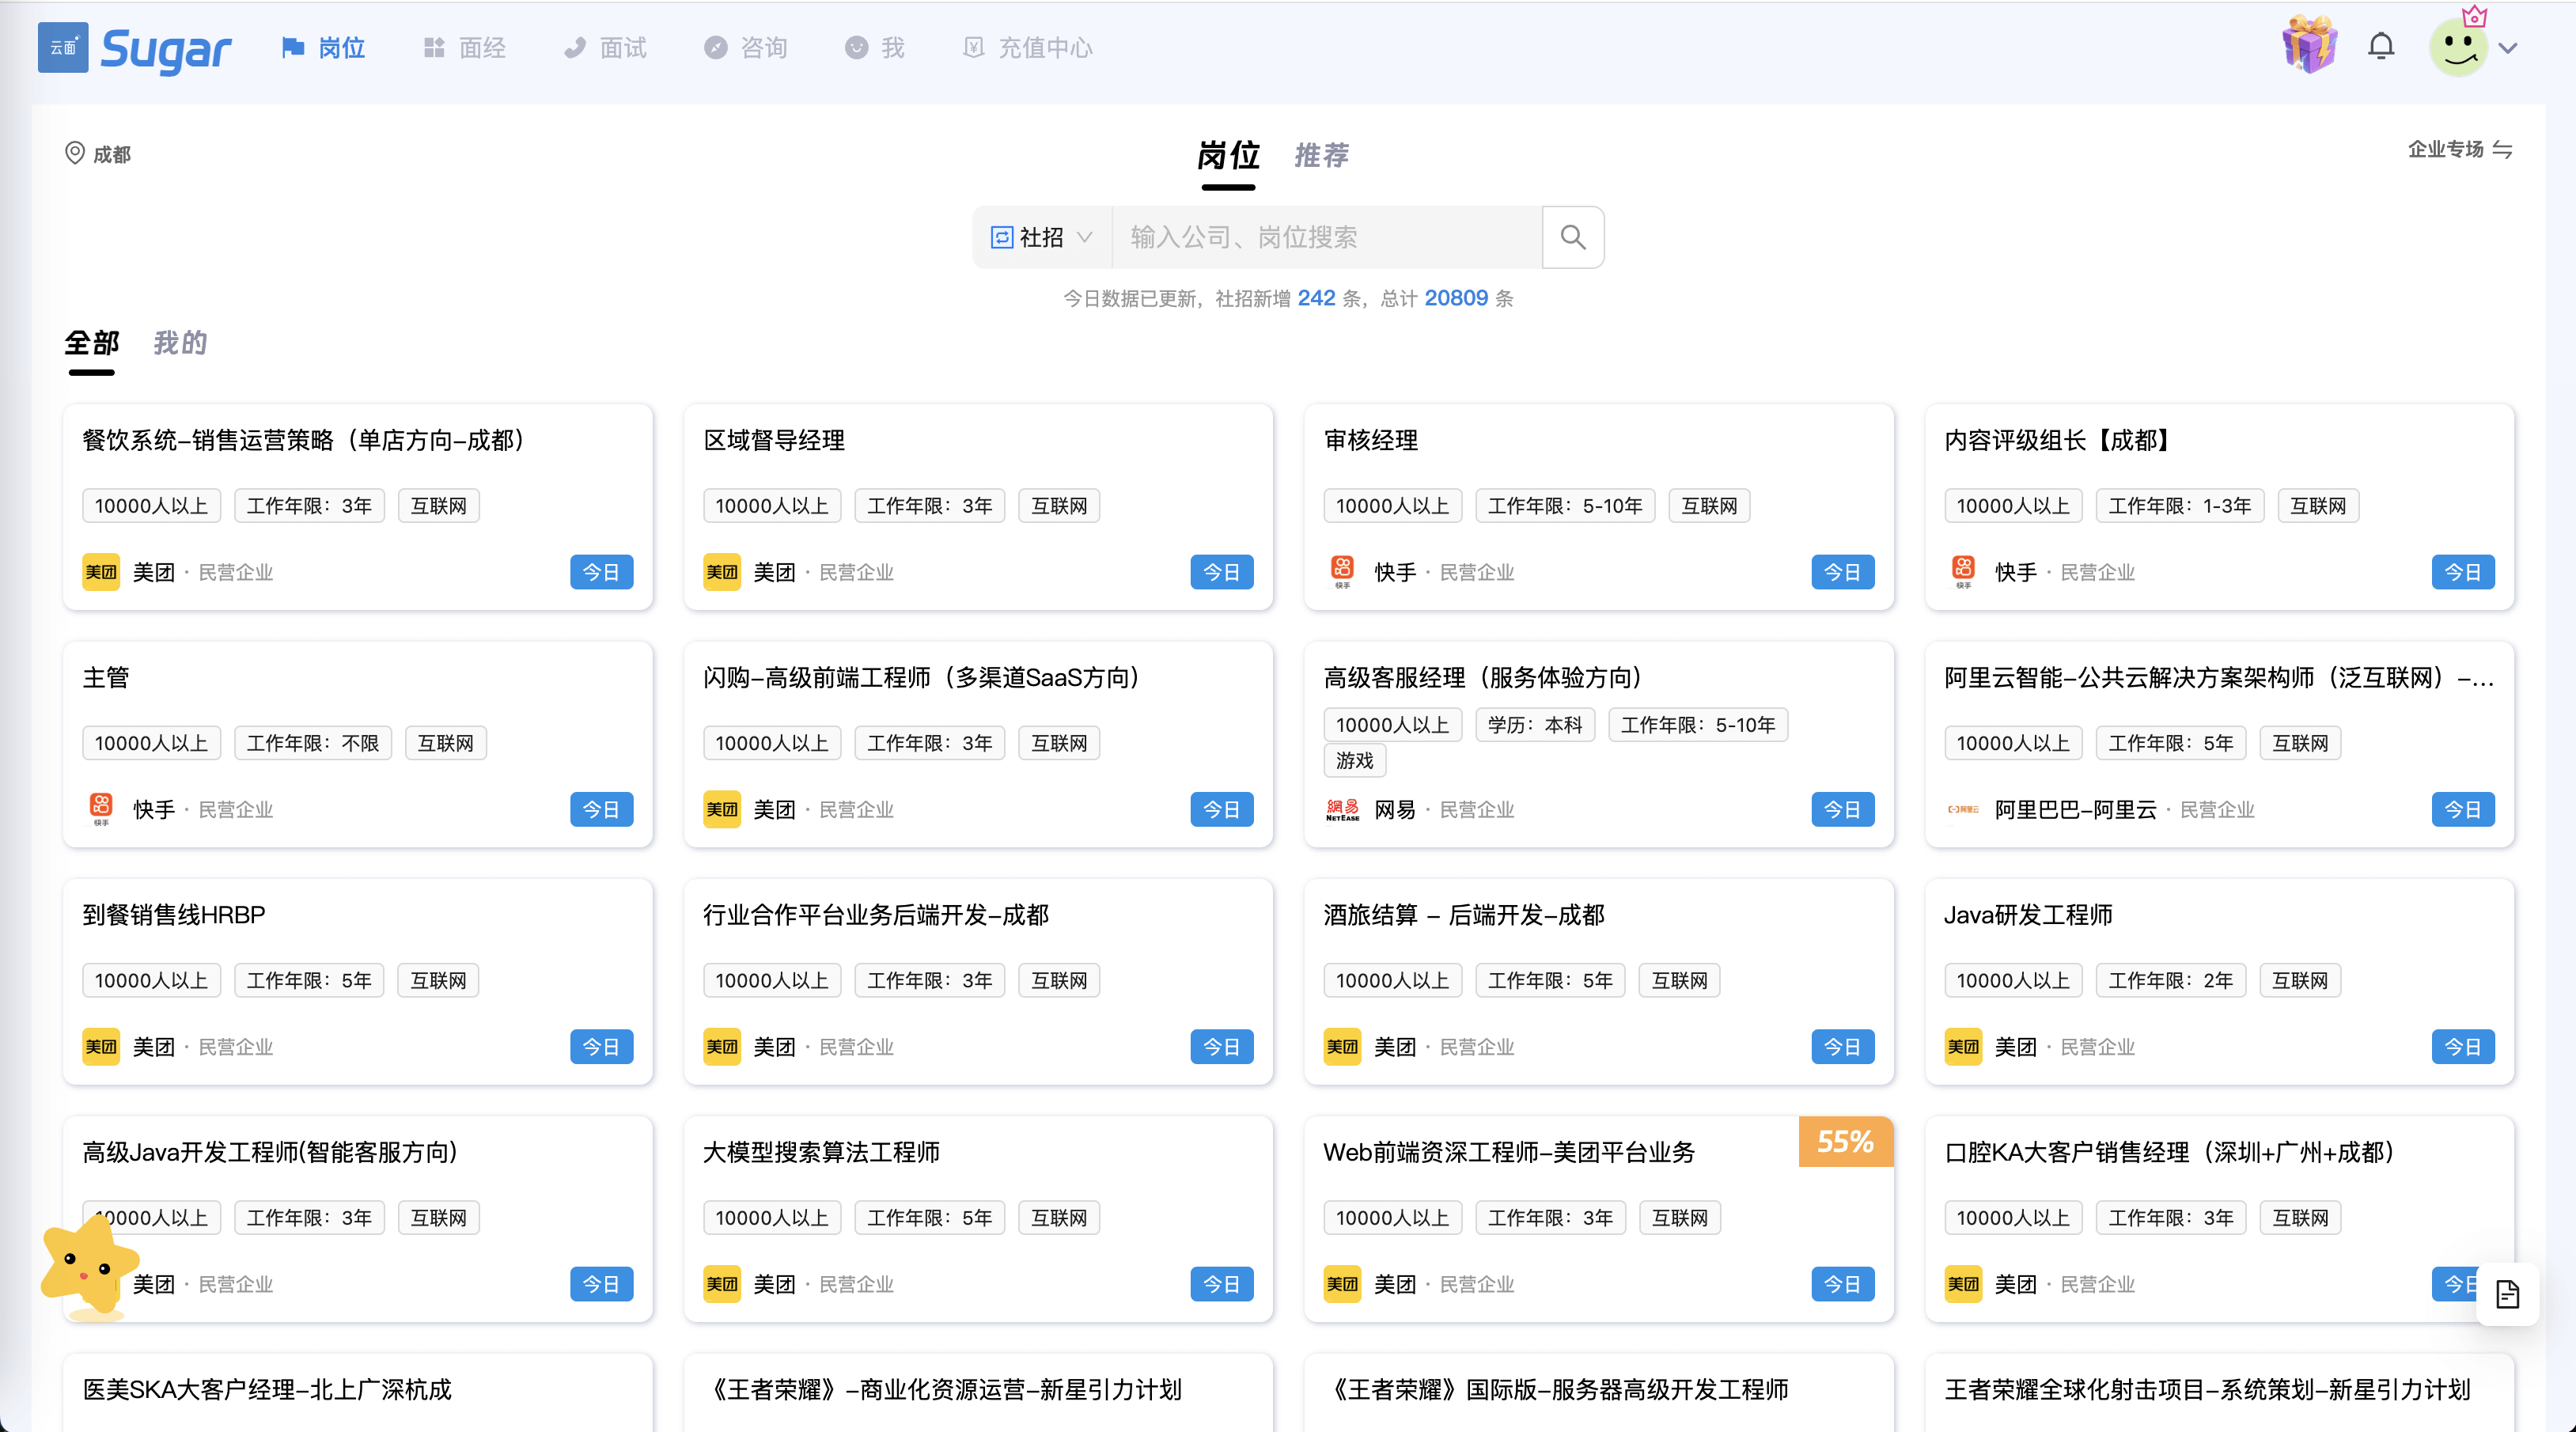Click 游戏 tag on 高级客服经理 card
Screen dimensions: 2576x1432
click(1354, 760)
